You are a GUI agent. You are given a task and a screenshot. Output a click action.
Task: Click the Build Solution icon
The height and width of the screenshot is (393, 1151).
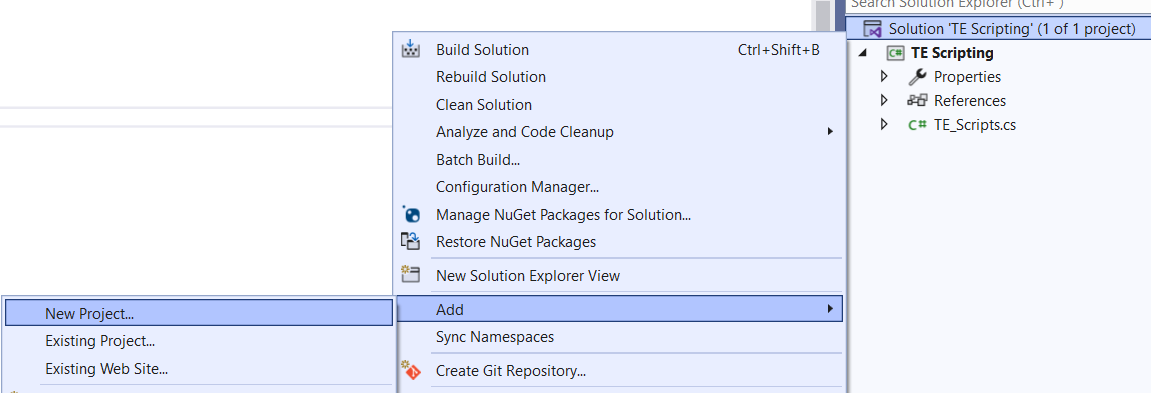(x=410, y=49)
